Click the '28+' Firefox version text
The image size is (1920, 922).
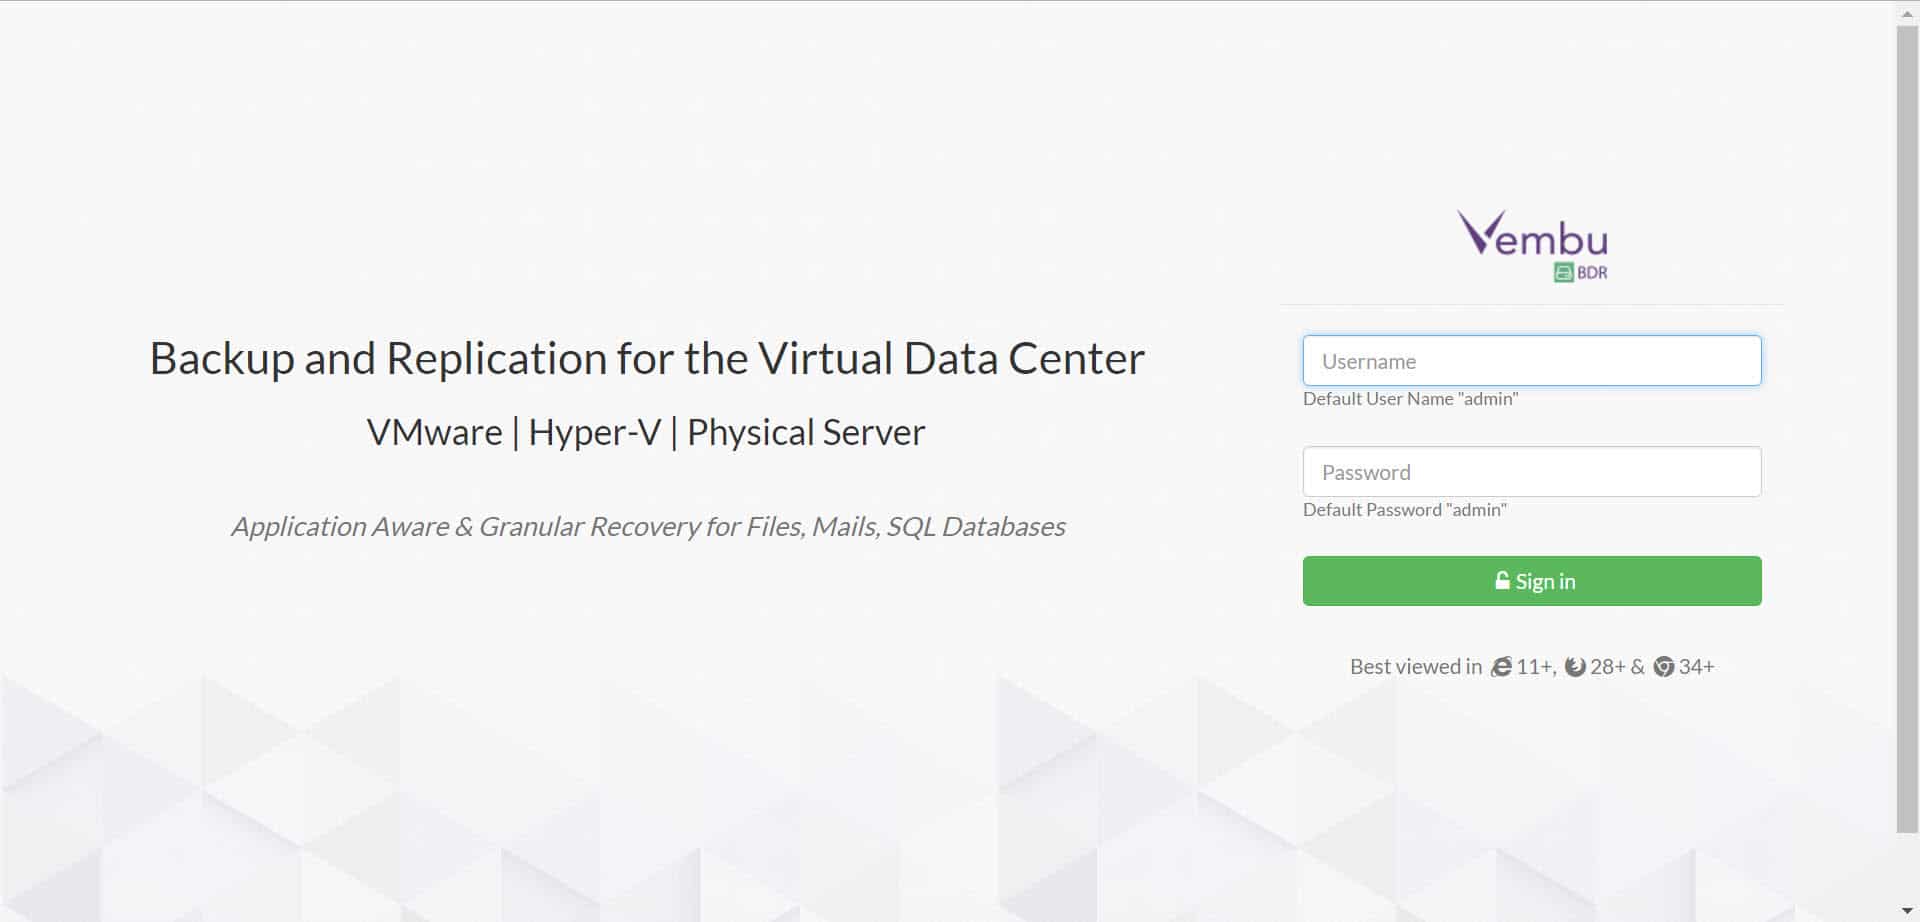pyautogui.click(x=1608, y=667)
